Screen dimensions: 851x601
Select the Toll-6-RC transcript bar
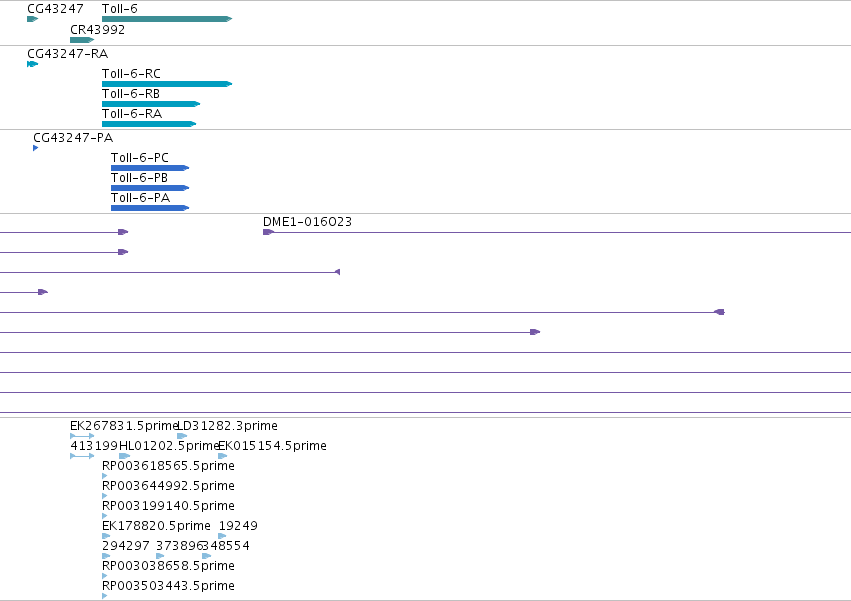coord(167,84)
